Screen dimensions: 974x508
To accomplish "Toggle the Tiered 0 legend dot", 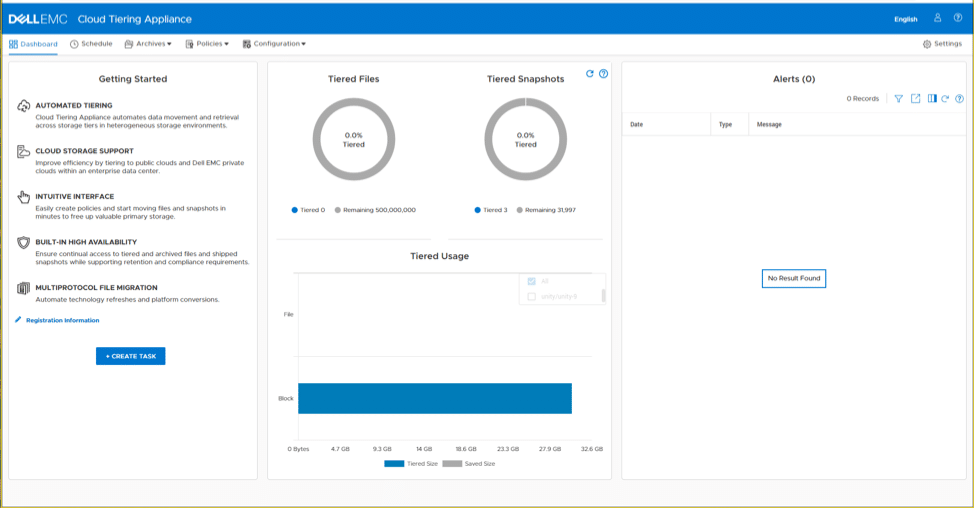I will coord(294,210).
